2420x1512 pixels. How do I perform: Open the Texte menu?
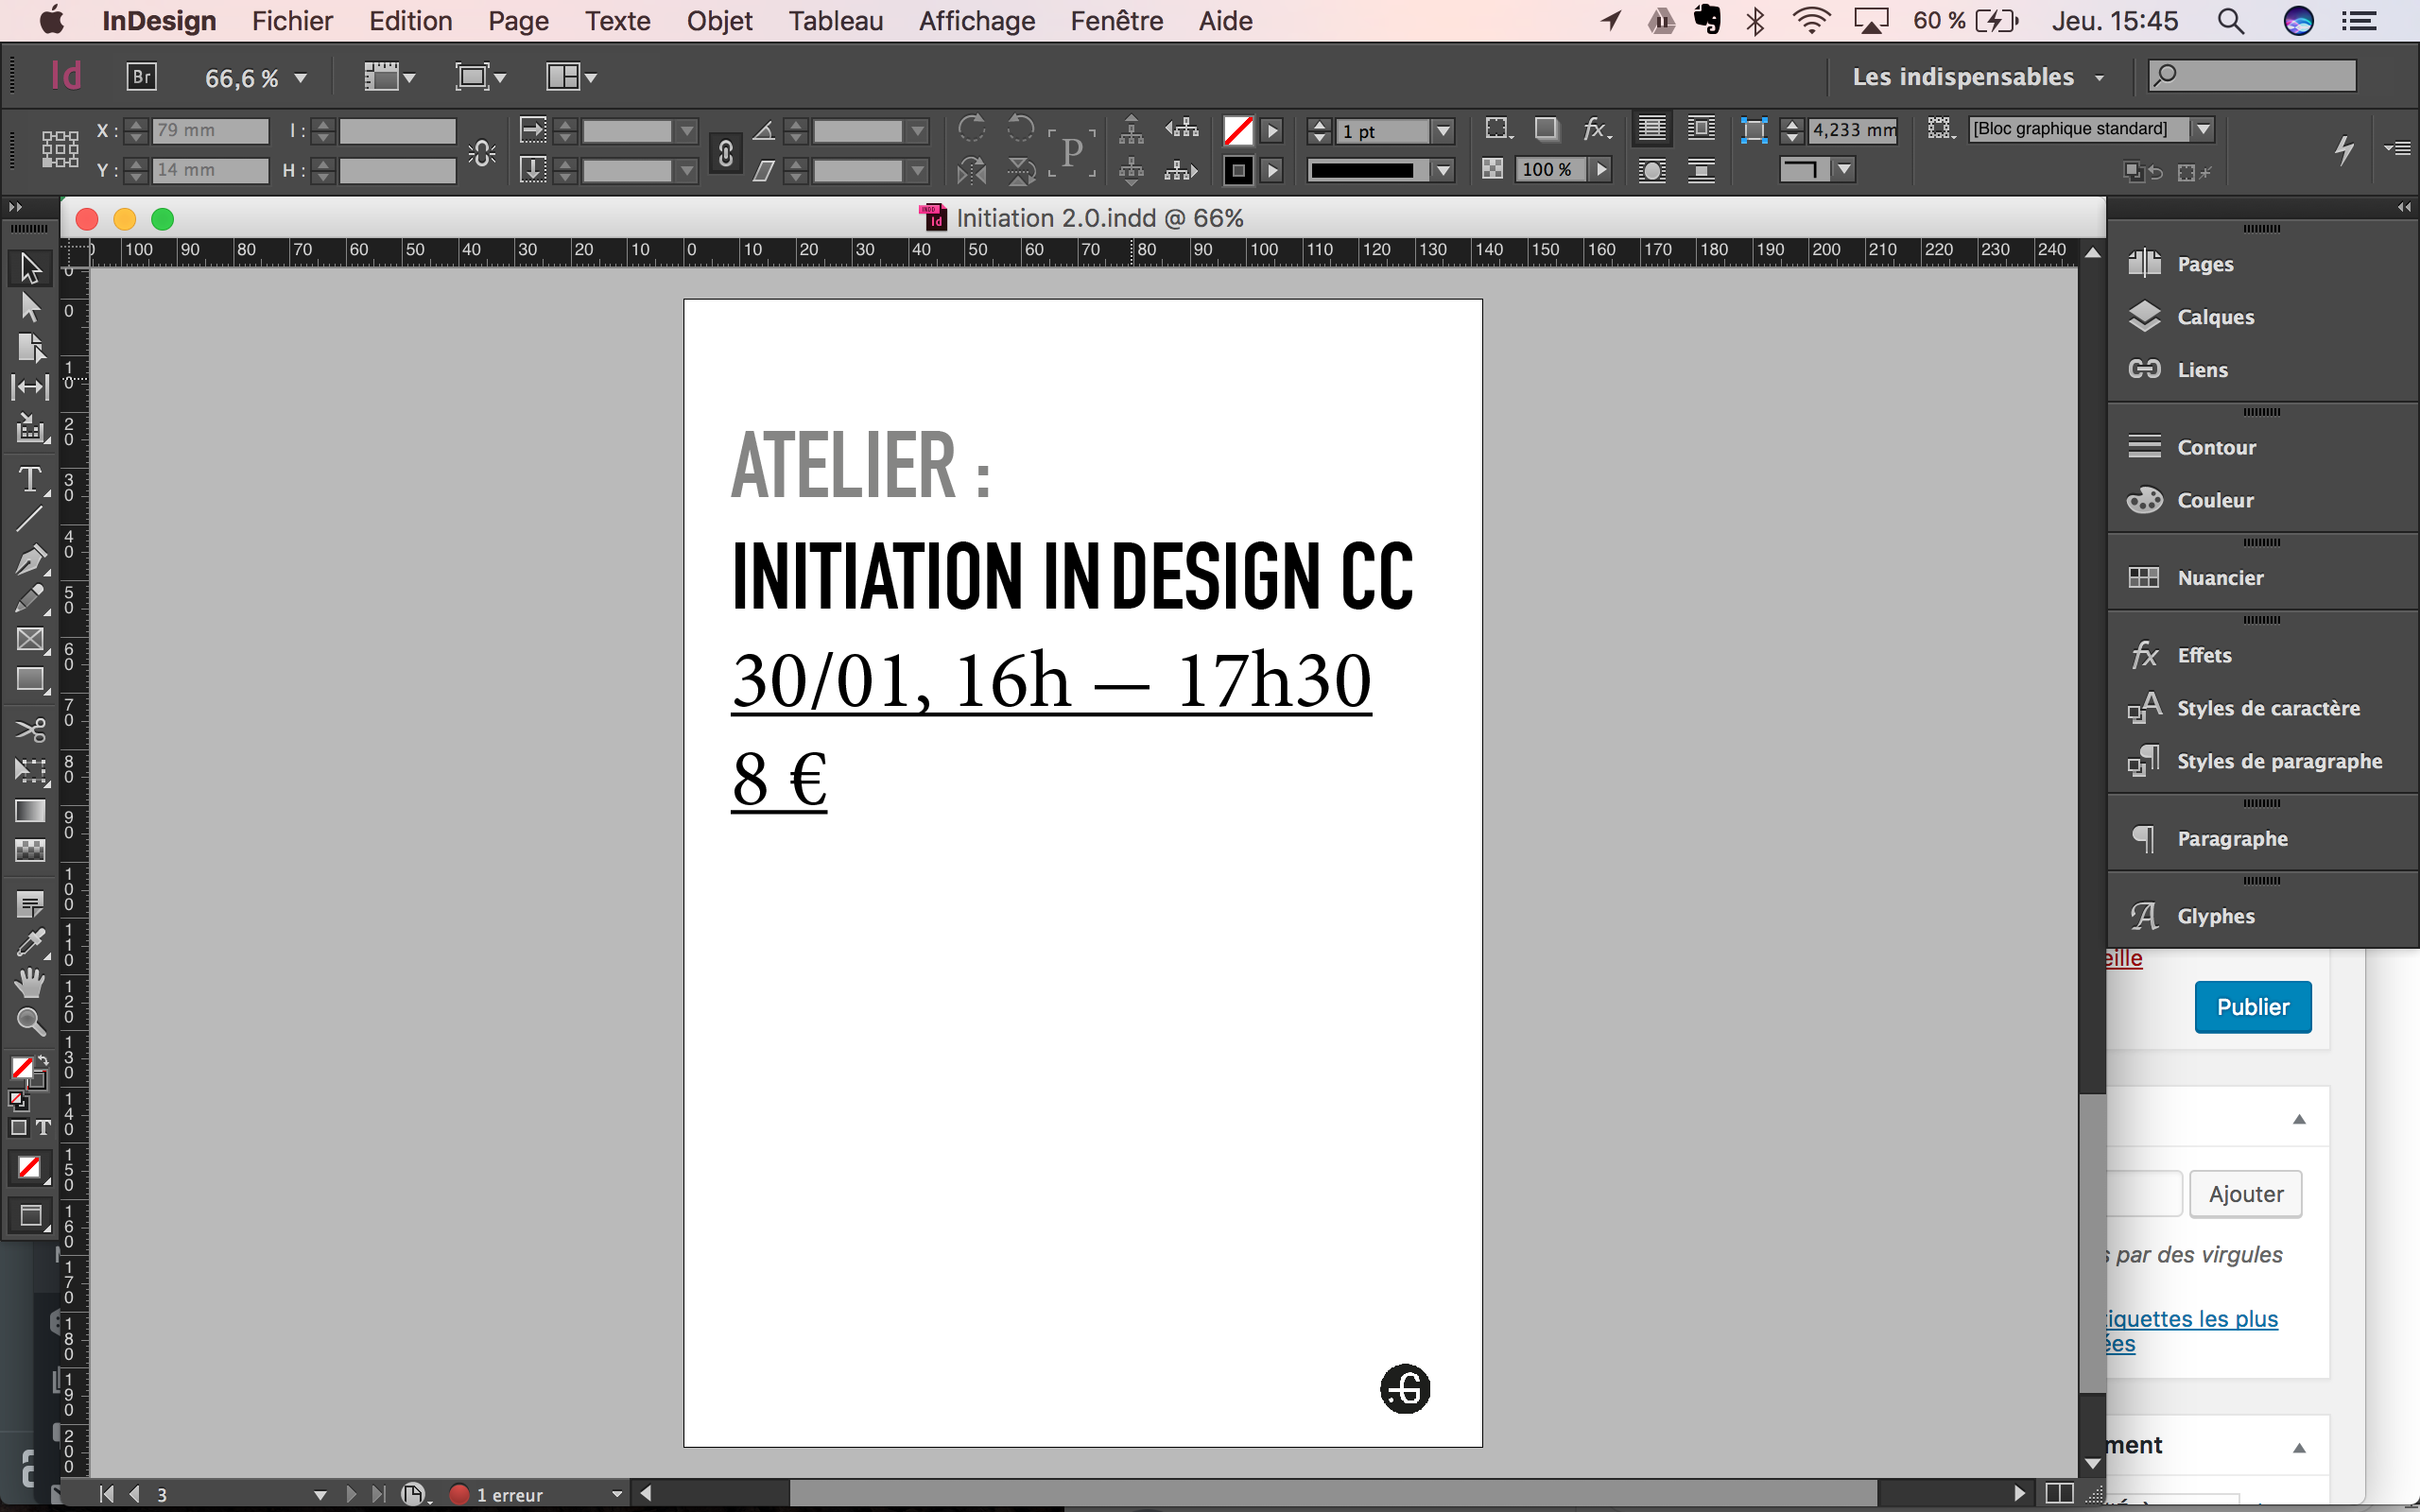click(617, 21)
